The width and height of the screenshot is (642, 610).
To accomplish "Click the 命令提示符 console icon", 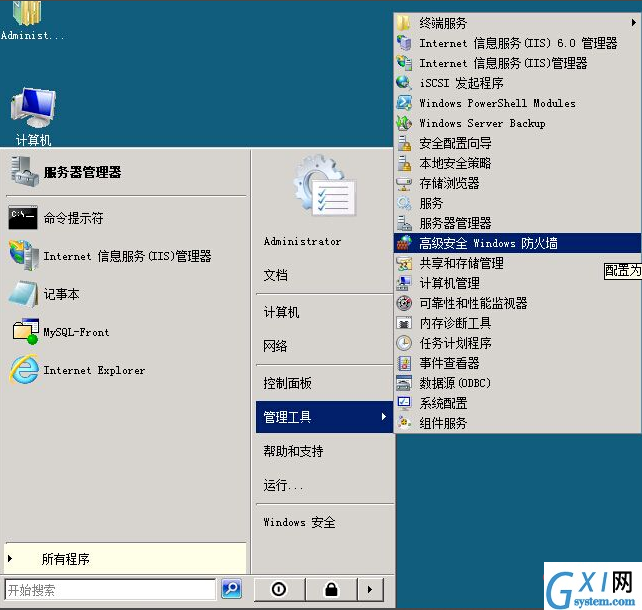I will [x=23, y=217].
